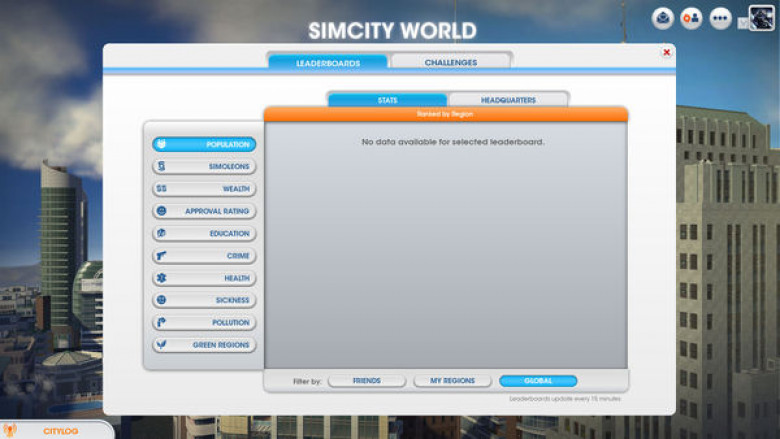The height and width of the screenshot is (439, 780).
Task: Click the Approval Rating smiley icon
Action: (x=161, y=211)
